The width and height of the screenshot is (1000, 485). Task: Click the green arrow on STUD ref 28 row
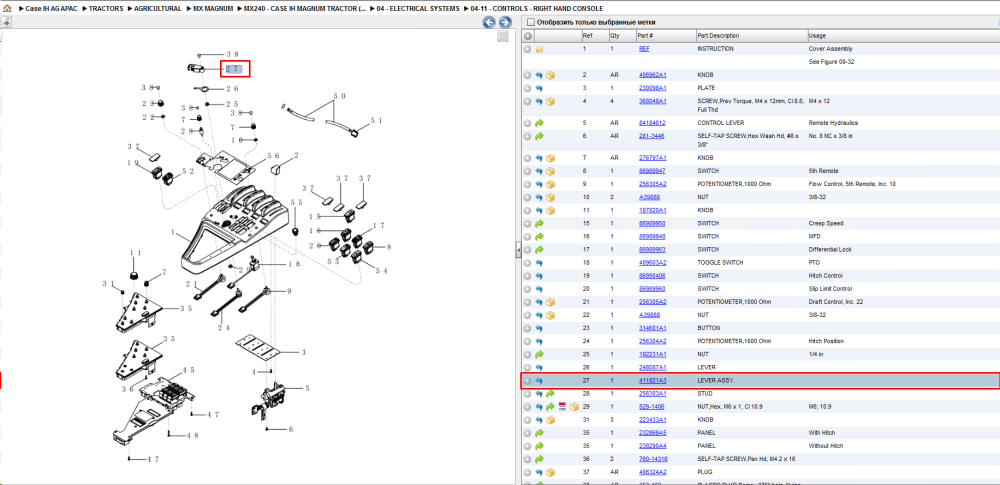click(x=550, y=394)
